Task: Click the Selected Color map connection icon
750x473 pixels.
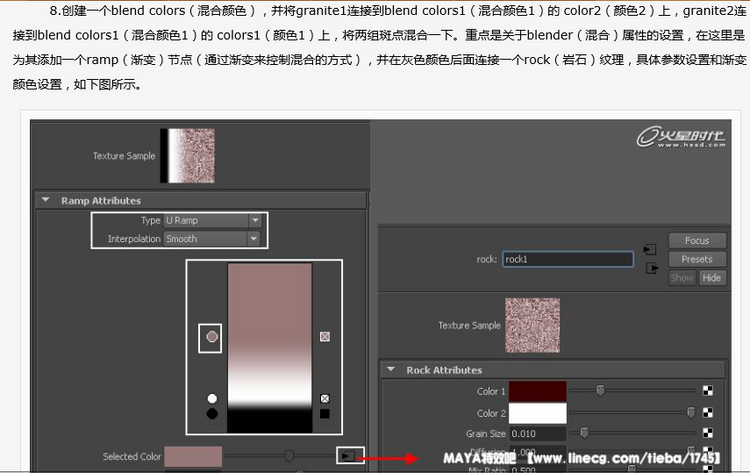Action: coord(347,455)
